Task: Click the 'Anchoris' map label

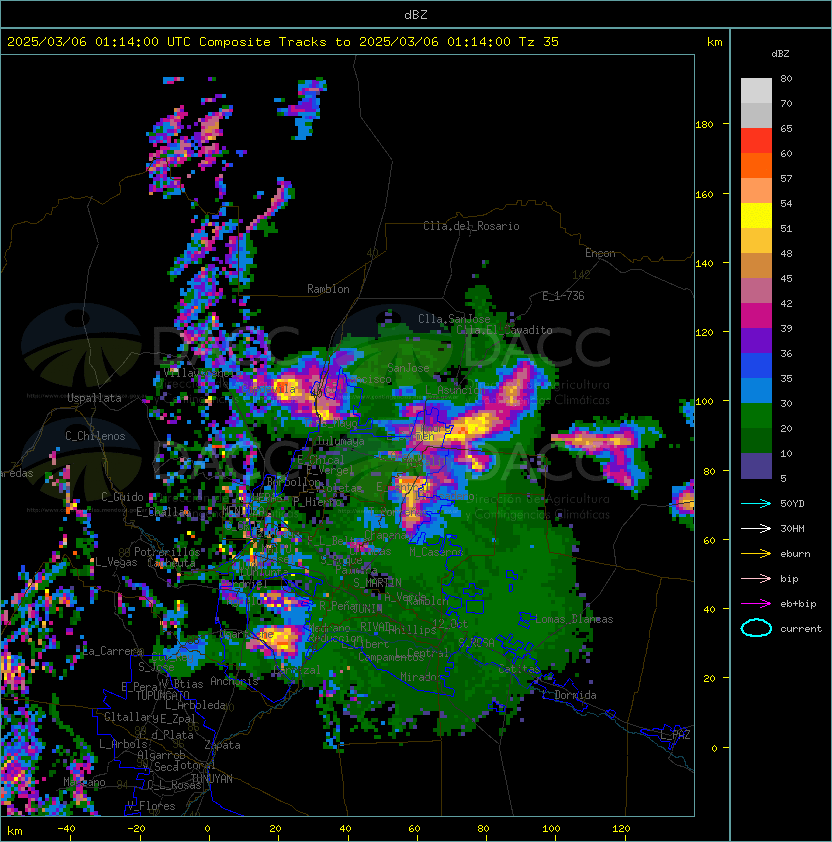Action: 234,681
